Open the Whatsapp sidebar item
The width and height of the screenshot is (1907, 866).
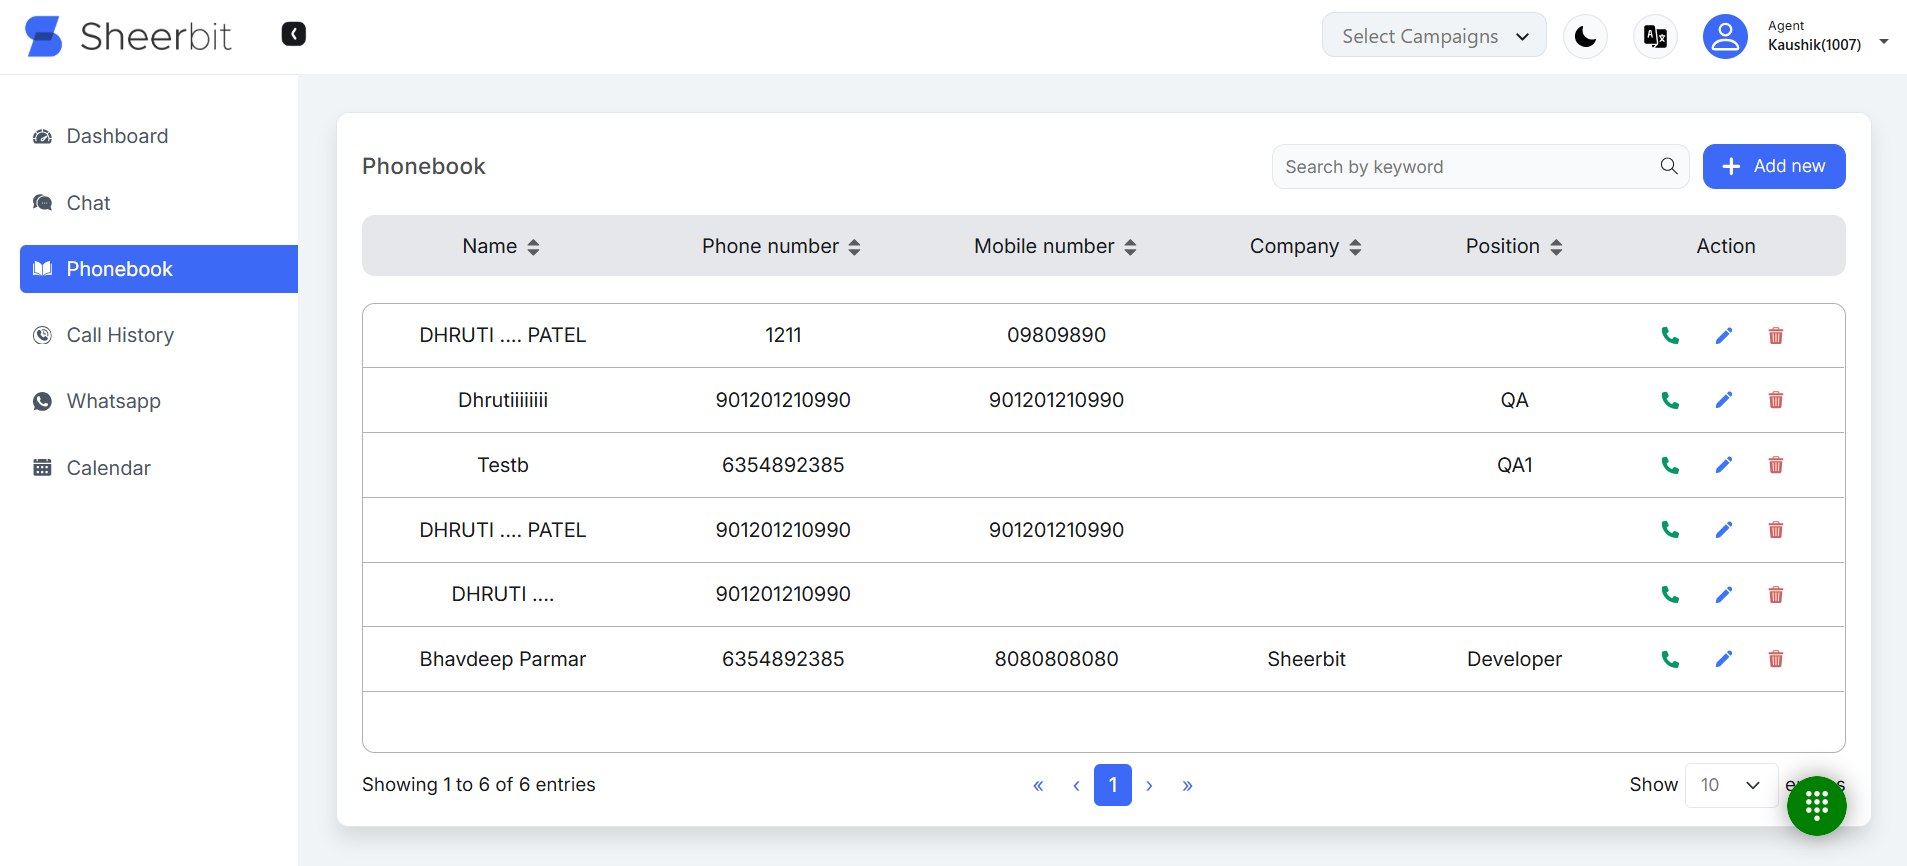coord(113,401)
